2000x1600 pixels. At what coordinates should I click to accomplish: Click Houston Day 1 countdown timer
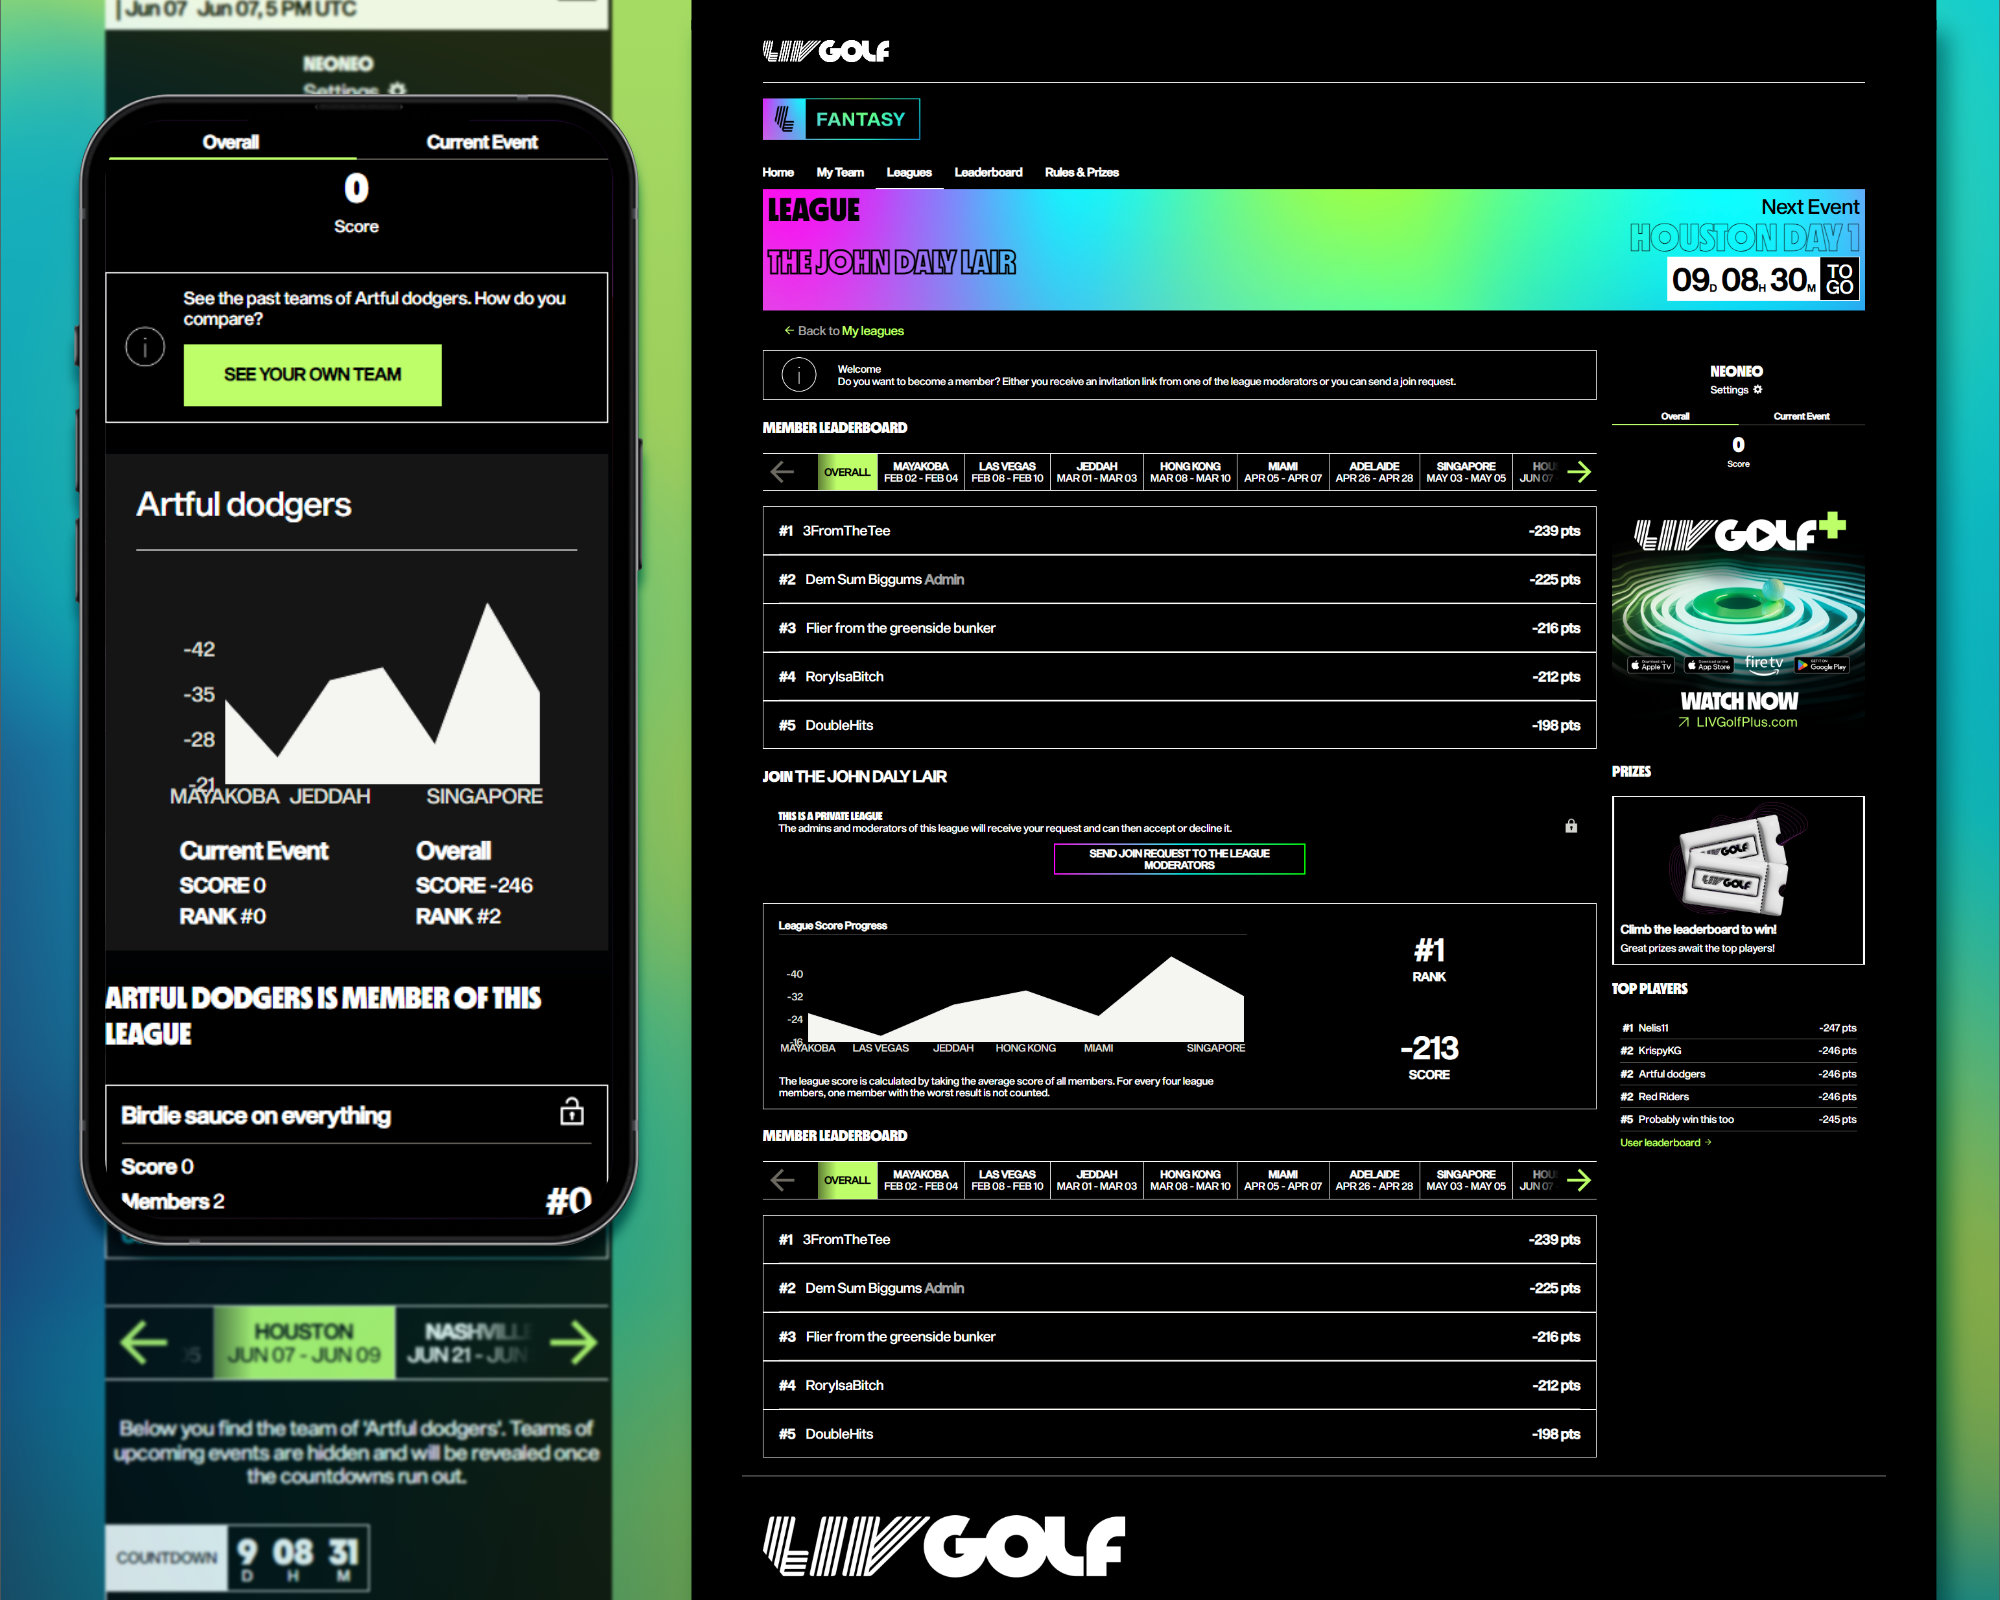[1763, 279]
